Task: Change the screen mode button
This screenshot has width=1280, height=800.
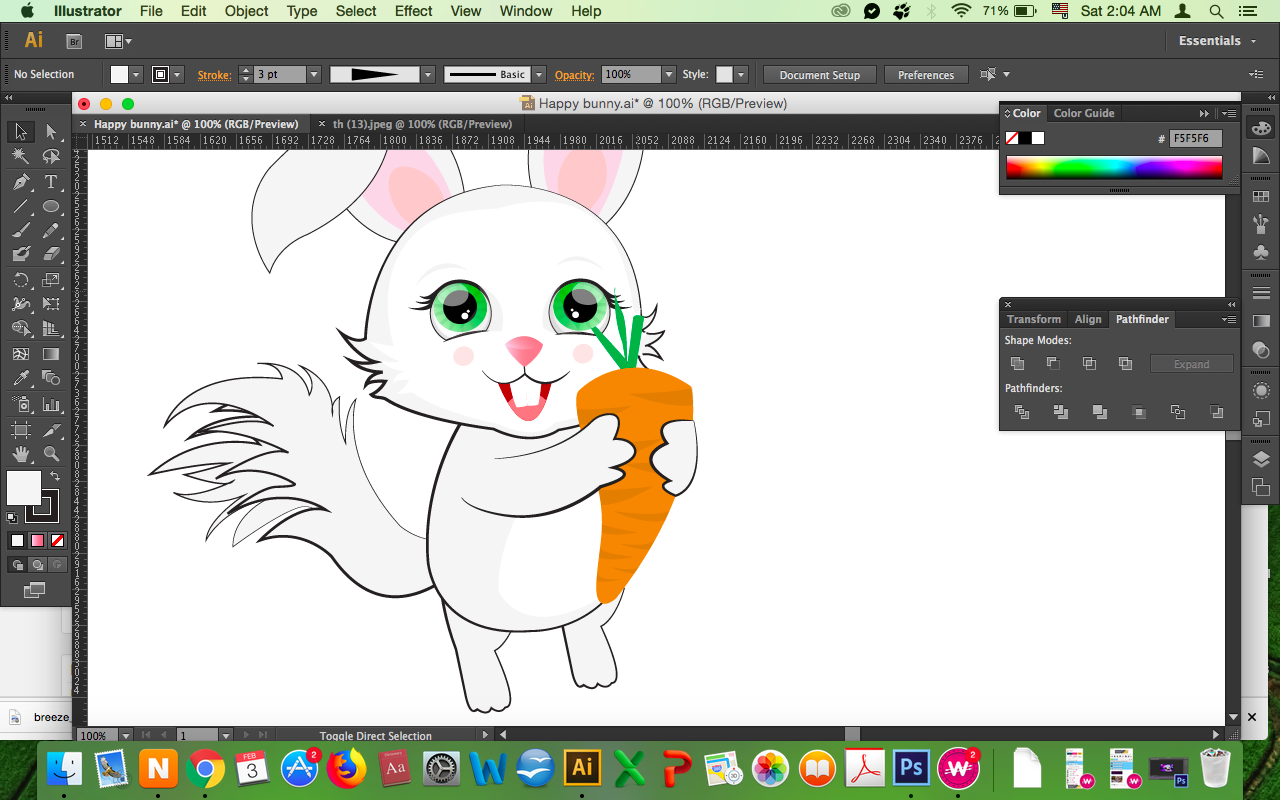Action: click(35, 591)
